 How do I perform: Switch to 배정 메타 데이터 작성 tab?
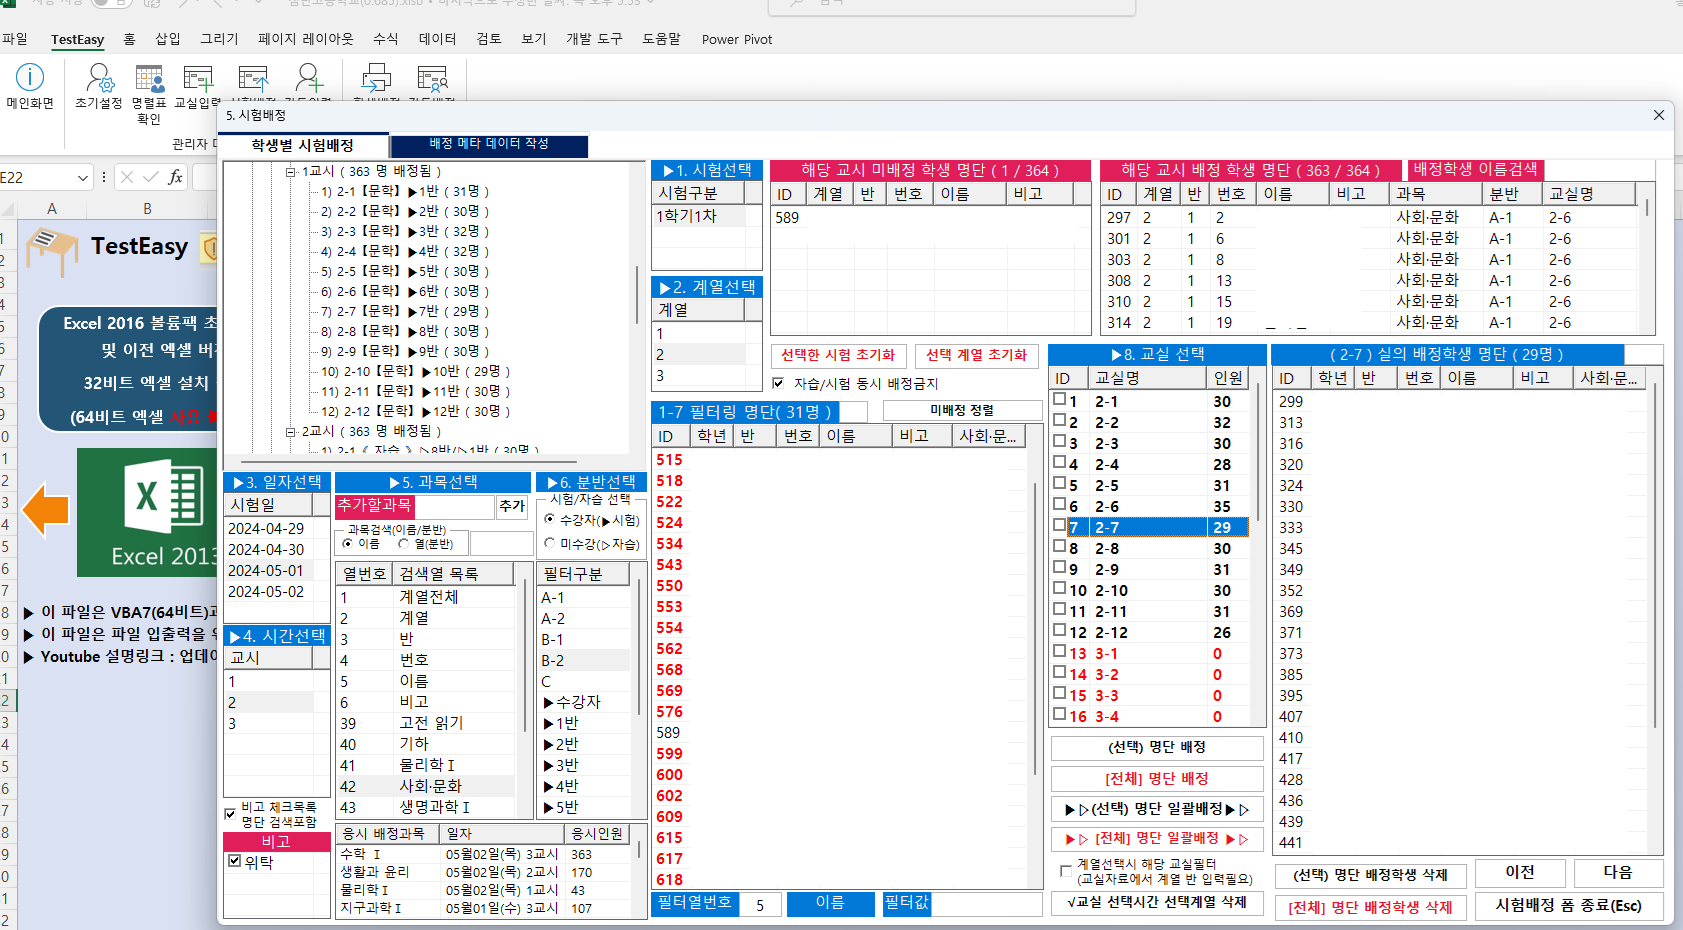(x=488, y=144)
